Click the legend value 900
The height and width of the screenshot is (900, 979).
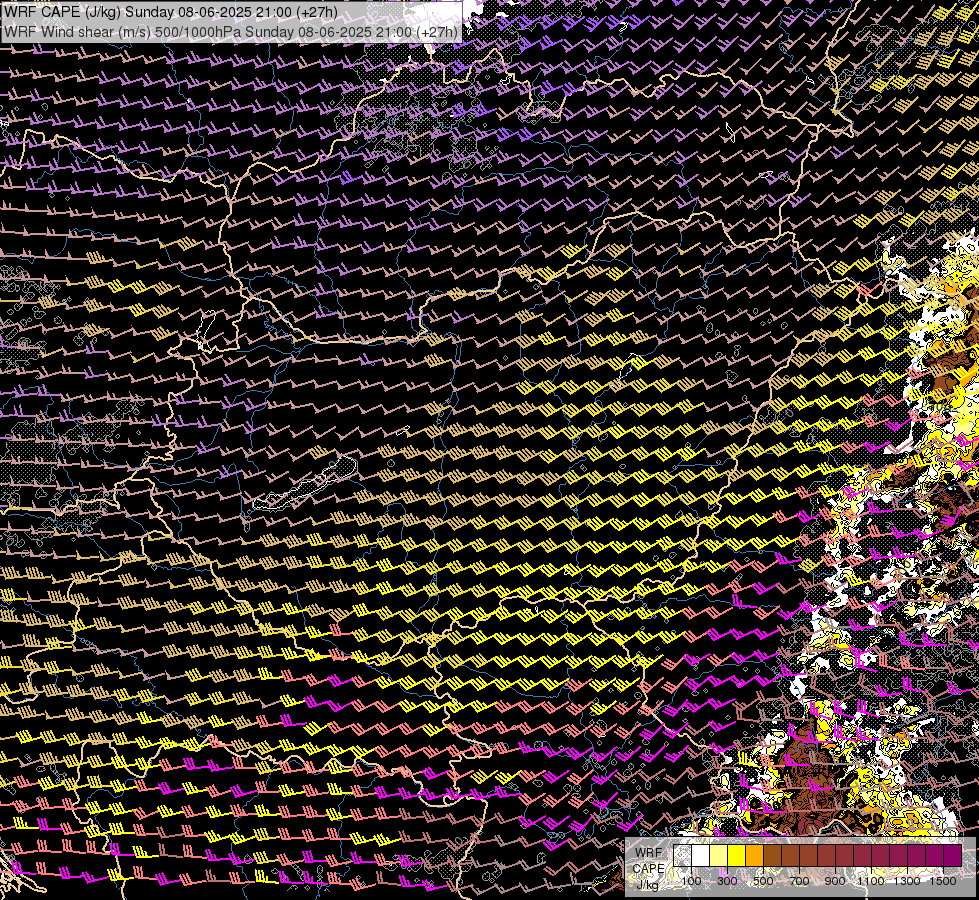click(x=835, y=881)
